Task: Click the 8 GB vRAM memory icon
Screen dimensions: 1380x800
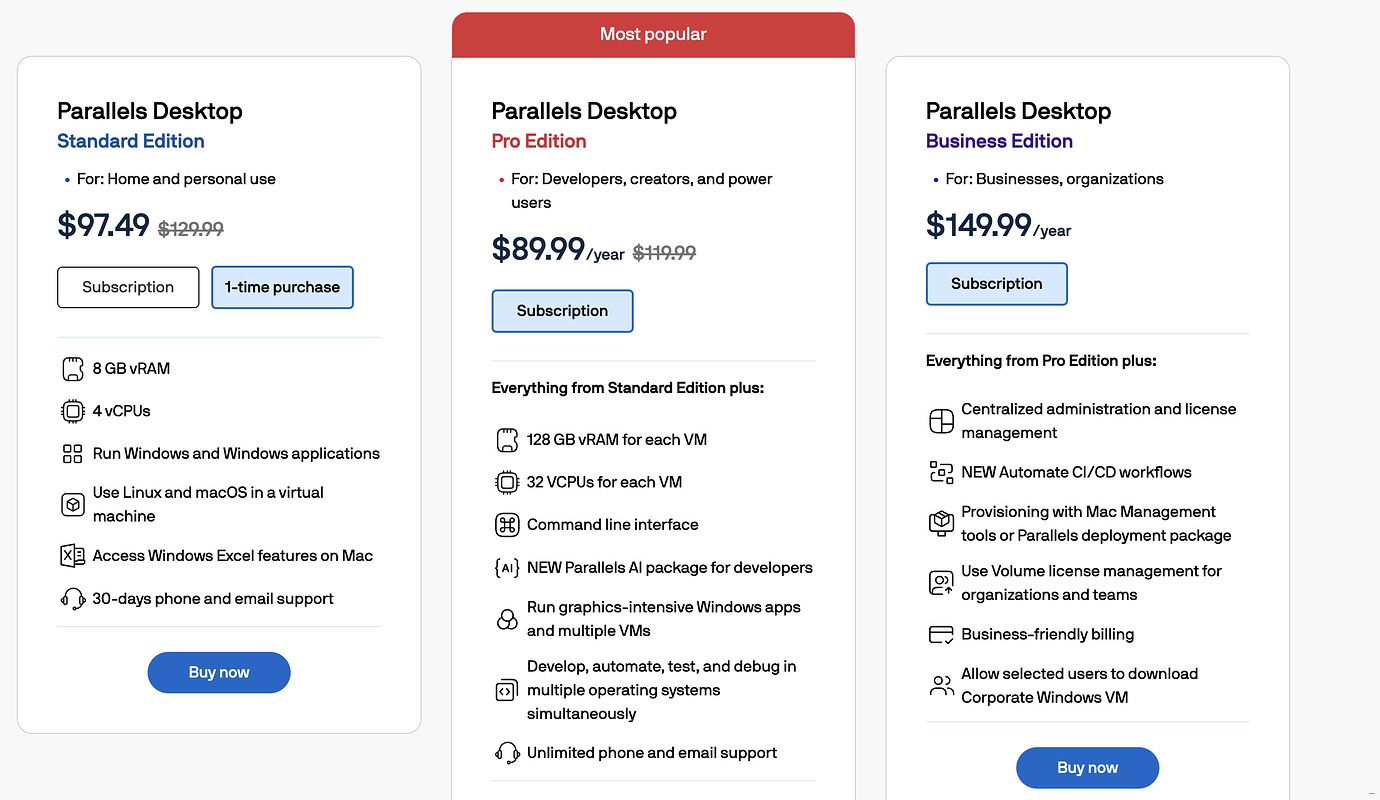Action: 73,369
